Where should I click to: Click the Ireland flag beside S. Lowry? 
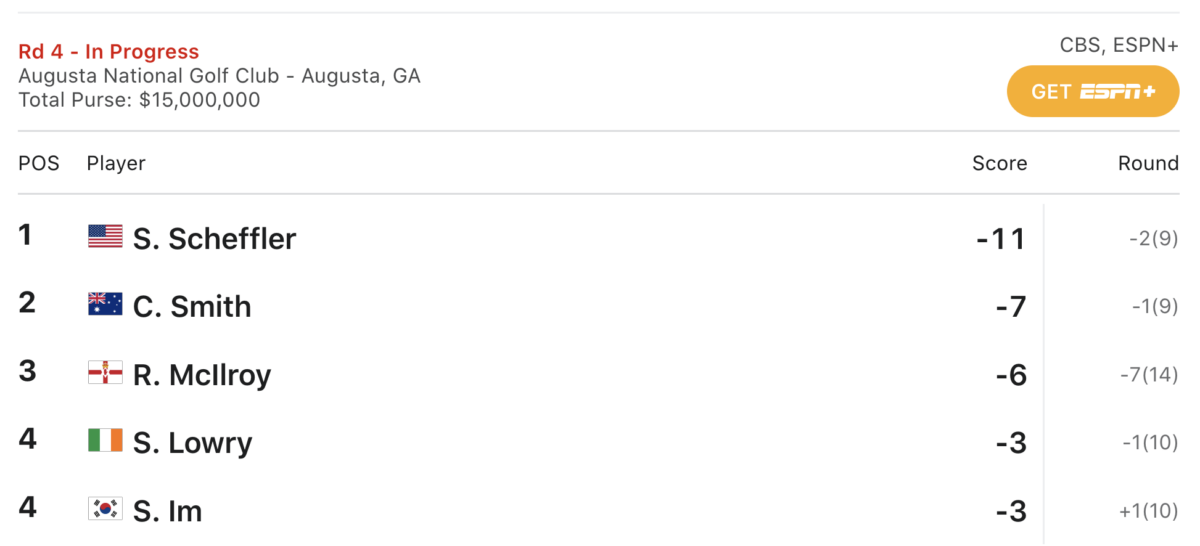coord(105,441)
